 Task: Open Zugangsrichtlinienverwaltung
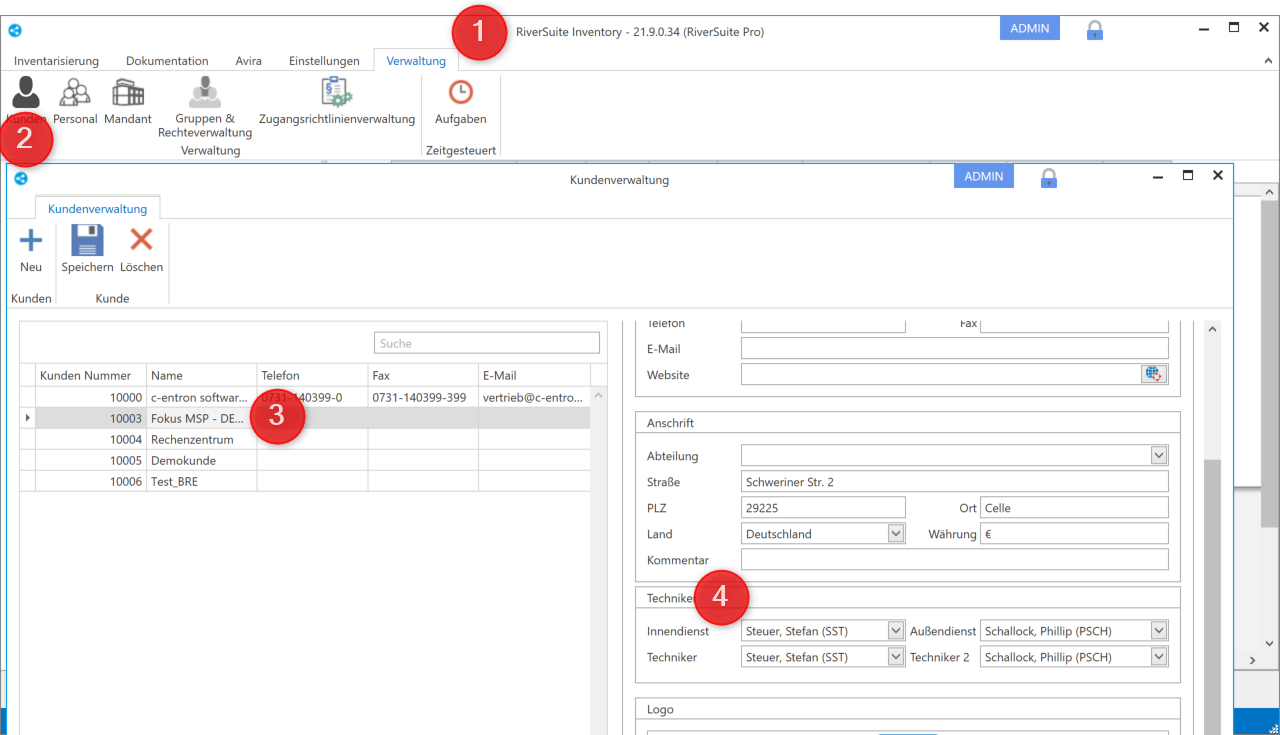[x=337, y=102]
